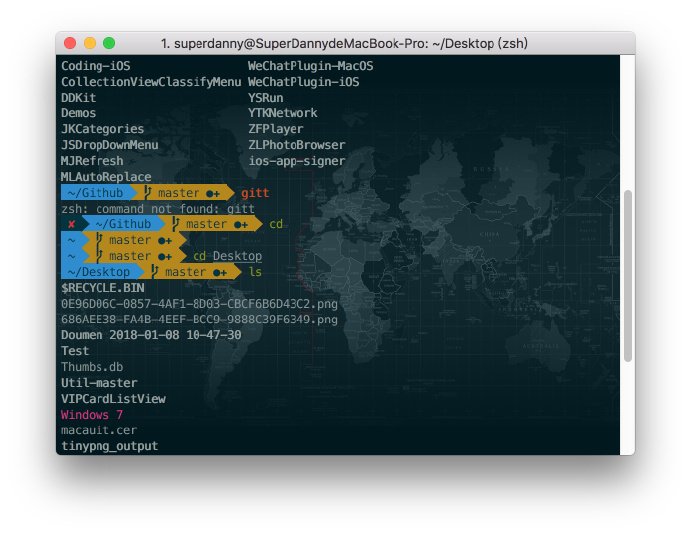
Task: Click the WeChatPlugin-MacOS directory name
Action: 310,66
